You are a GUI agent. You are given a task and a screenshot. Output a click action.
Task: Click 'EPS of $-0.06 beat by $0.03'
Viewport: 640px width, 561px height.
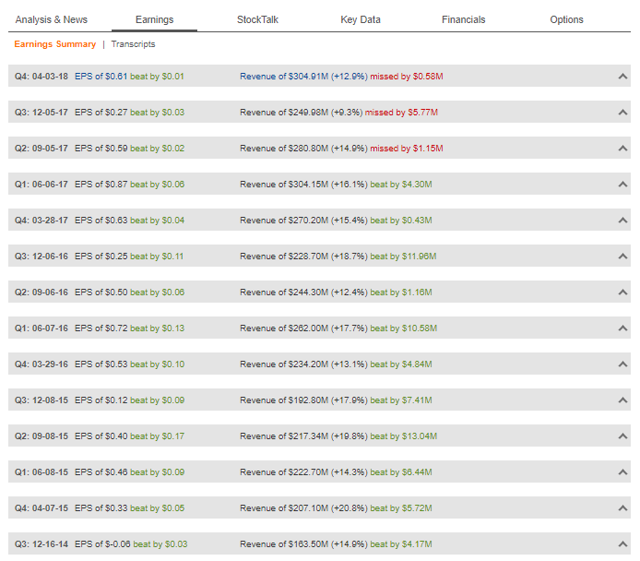coord(131,544)
